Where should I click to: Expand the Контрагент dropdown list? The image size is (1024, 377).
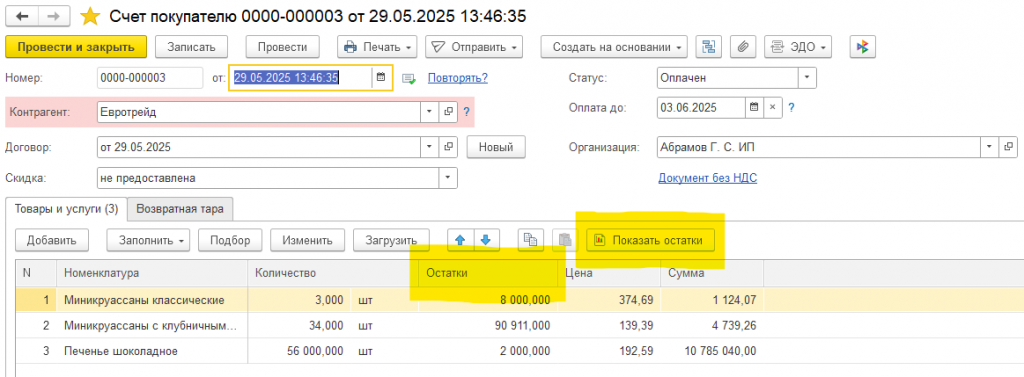point(430,111)
